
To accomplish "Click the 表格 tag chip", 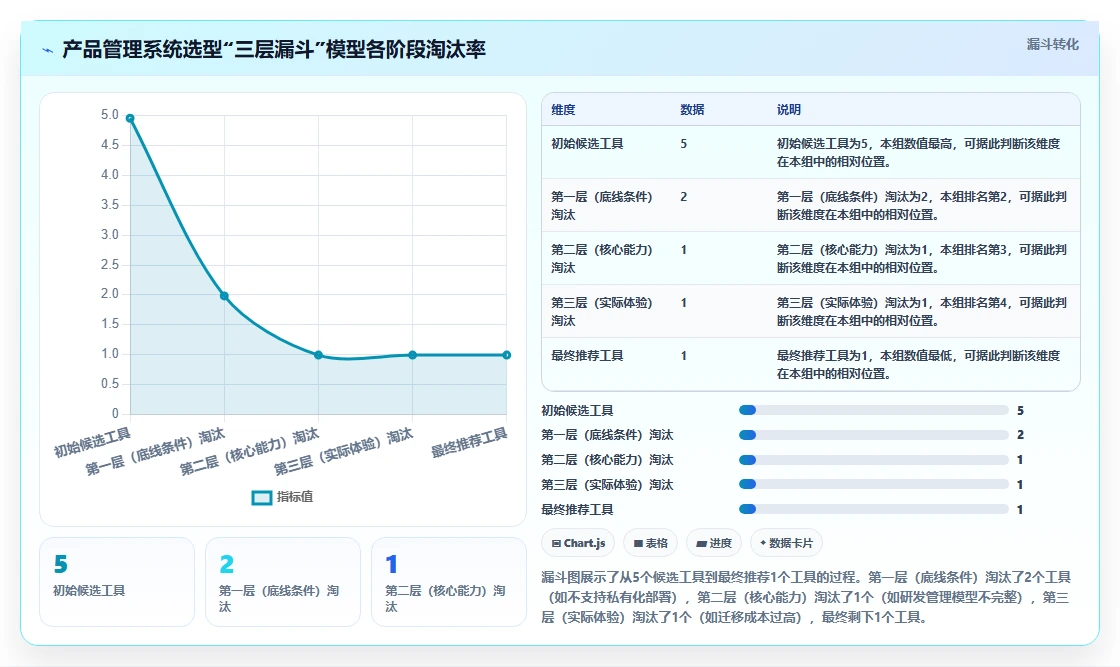I will 651,543.
